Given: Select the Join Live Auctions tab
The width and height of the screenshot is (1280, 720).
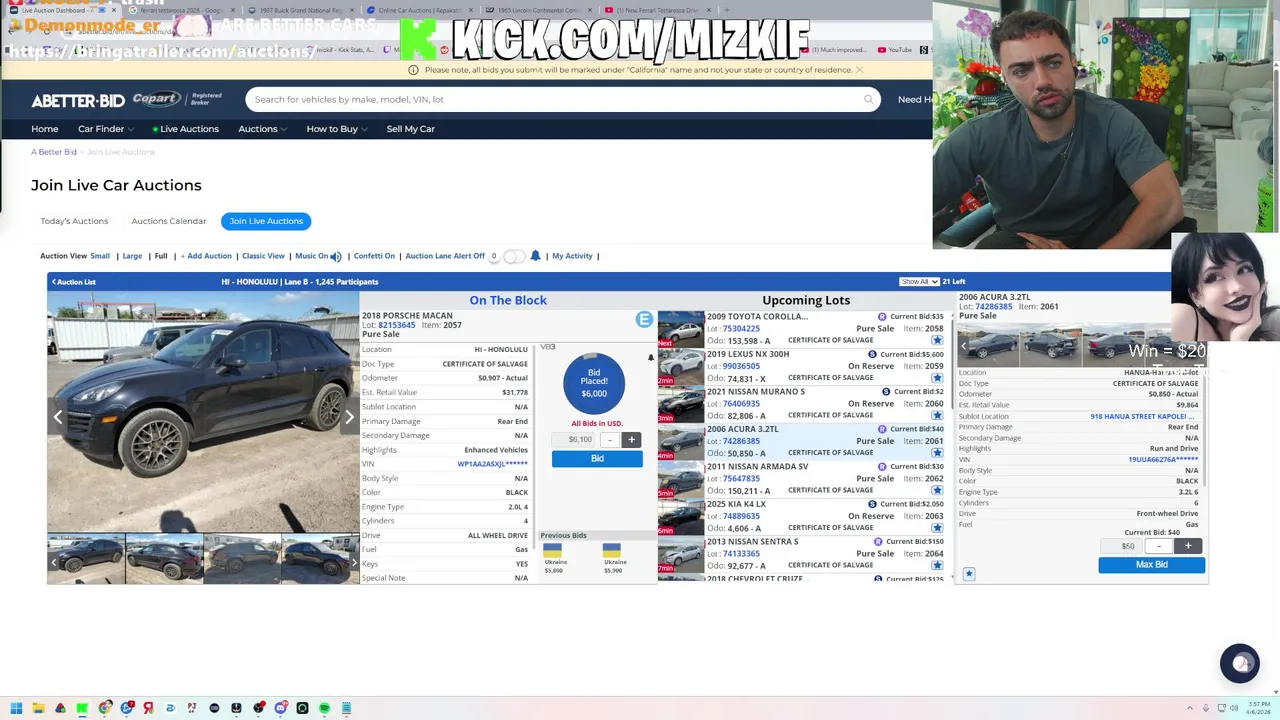Looking at the screenshot, I should click(x=266, y=221).
